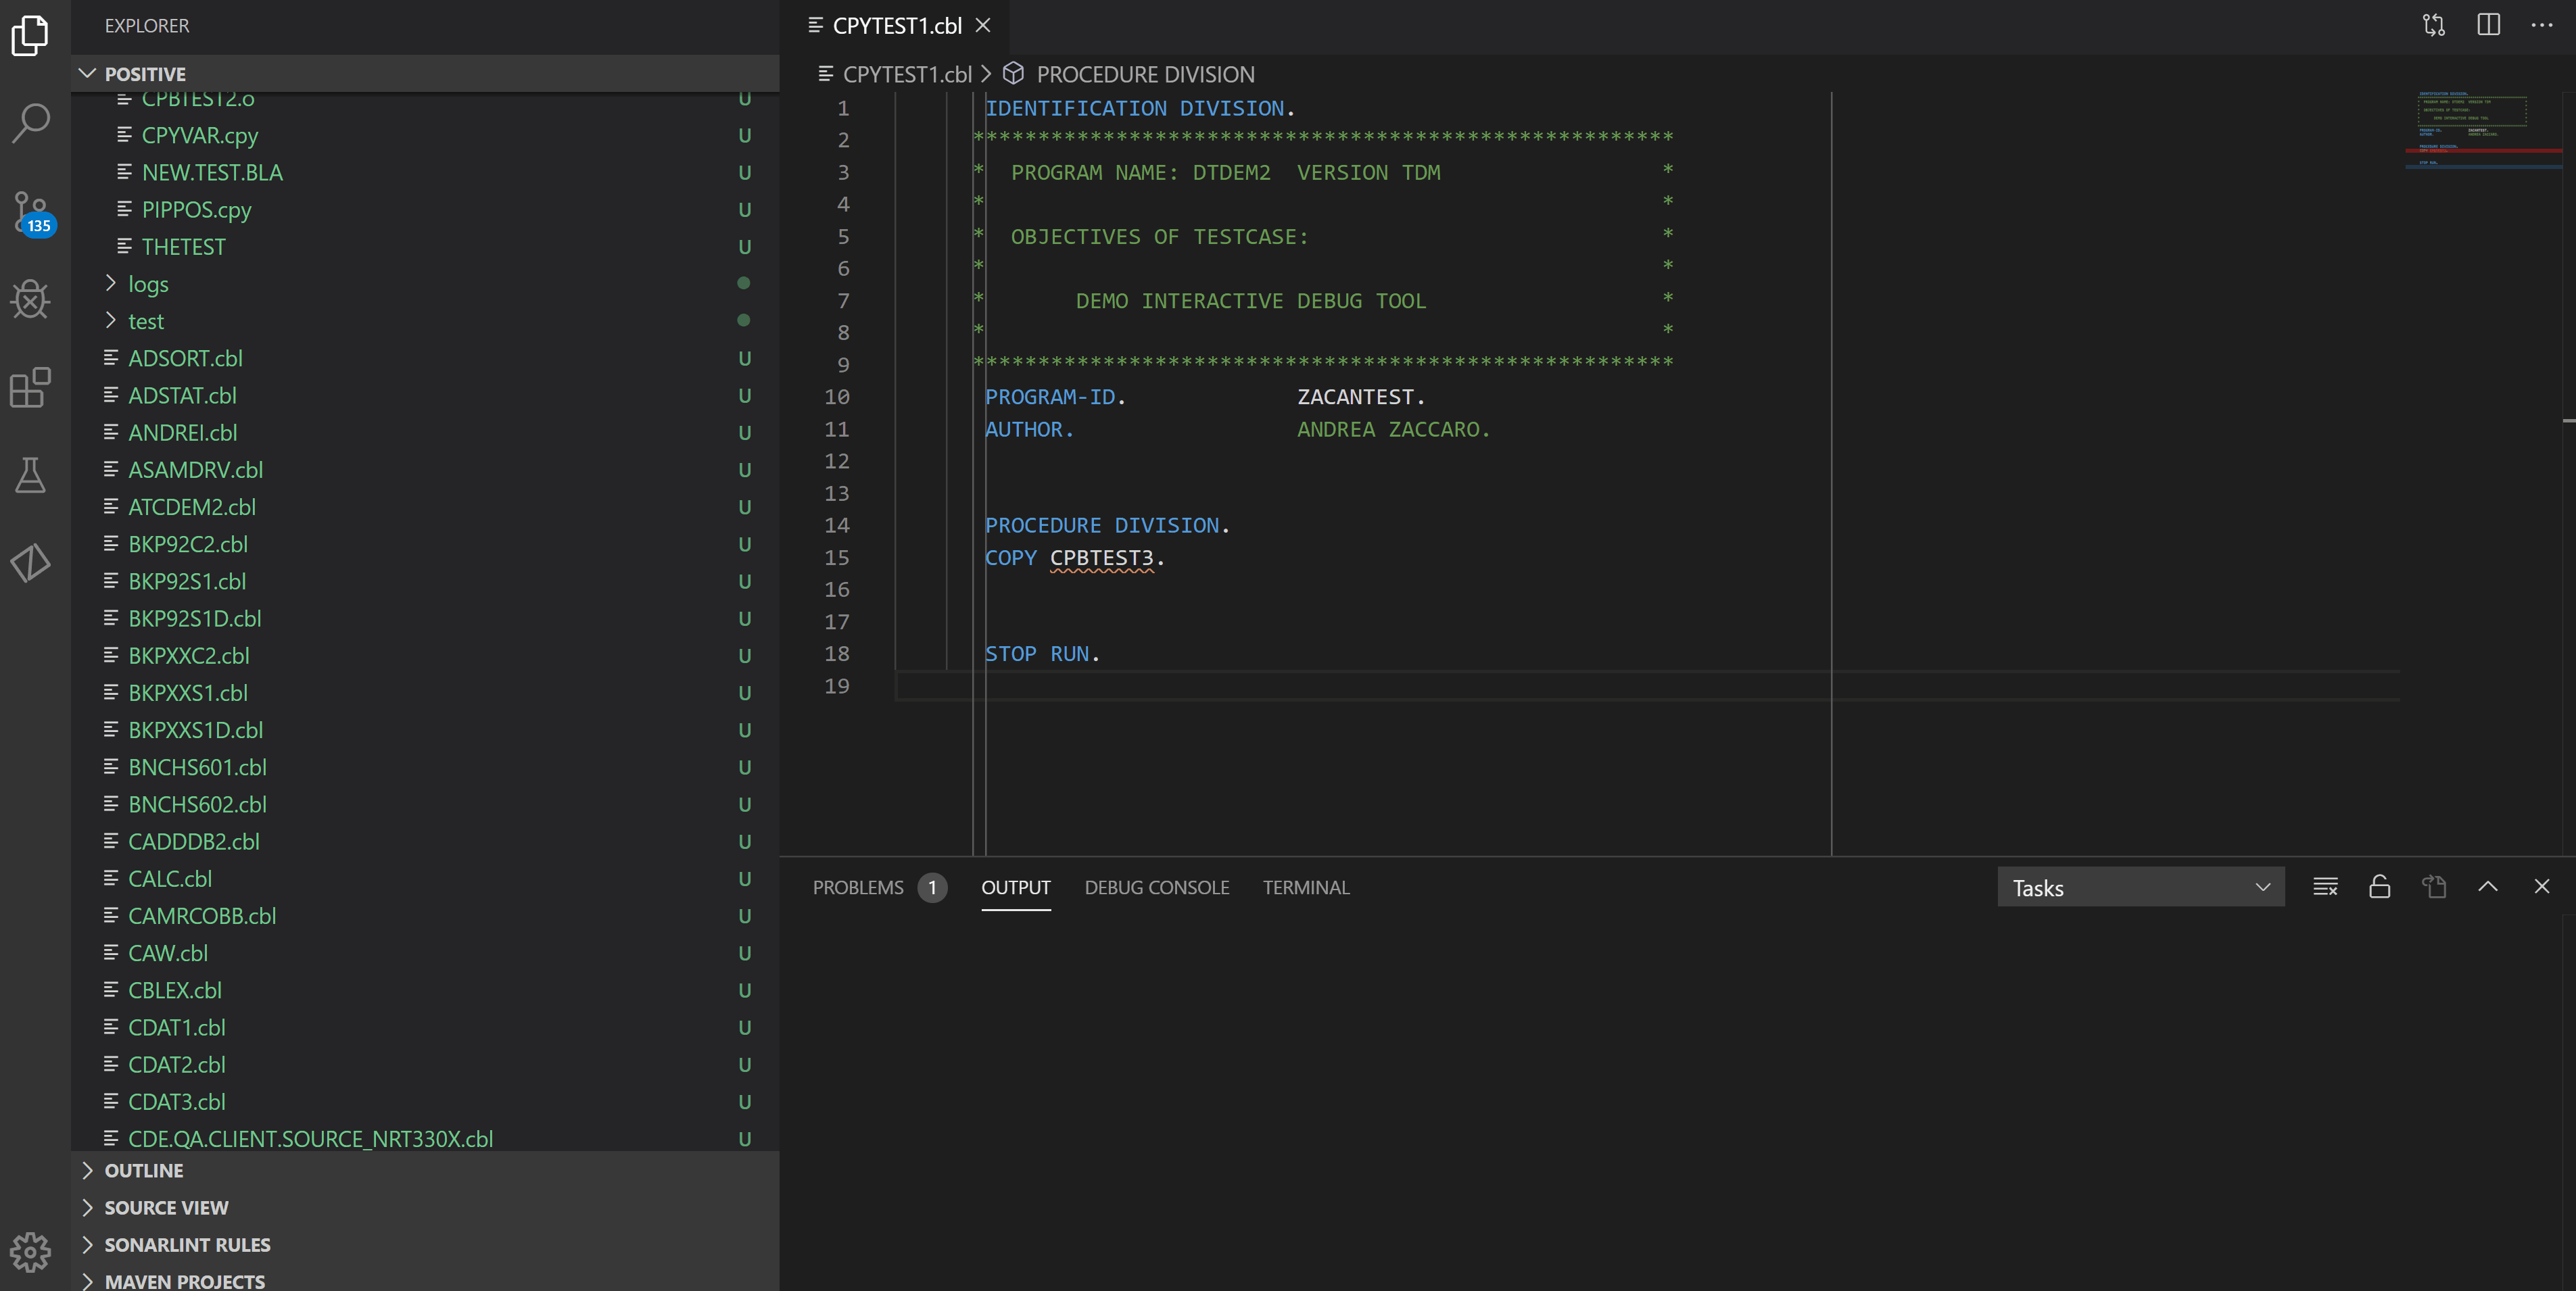Open the Run and Debug view
Screen dimensions: 2576x1291
(30, 299)
